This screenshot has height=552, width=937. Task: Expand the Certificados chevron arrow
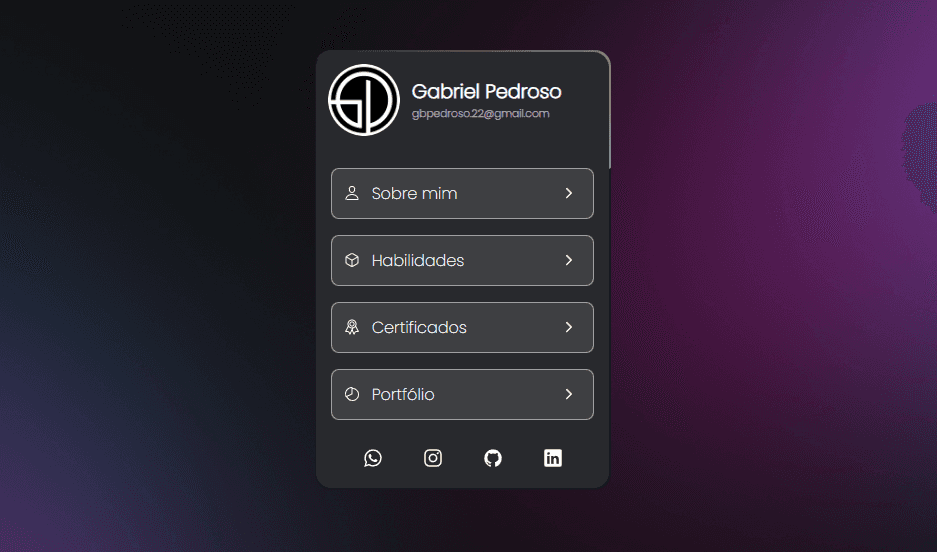(x=569, y=327)
